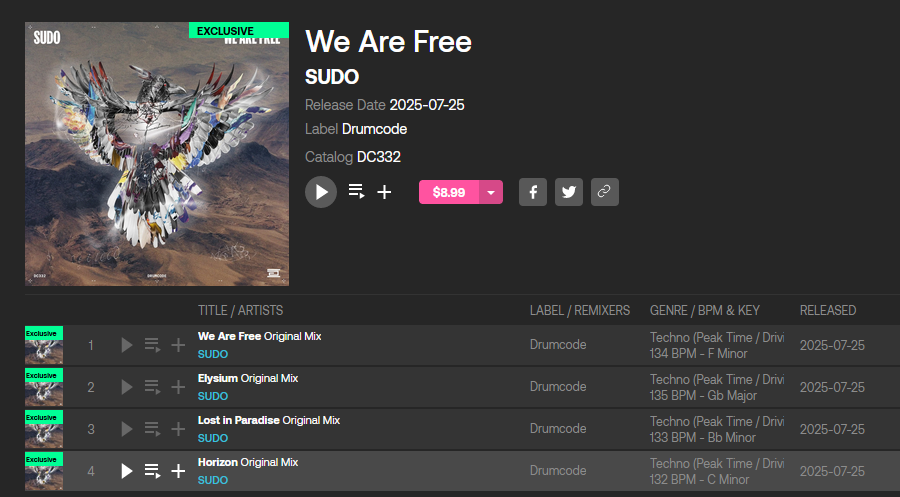Image resolution: width=900 pixels, height=497 pixels.
Task: Open Elysium Original Mix track title
Action: (x=248, y=378)
